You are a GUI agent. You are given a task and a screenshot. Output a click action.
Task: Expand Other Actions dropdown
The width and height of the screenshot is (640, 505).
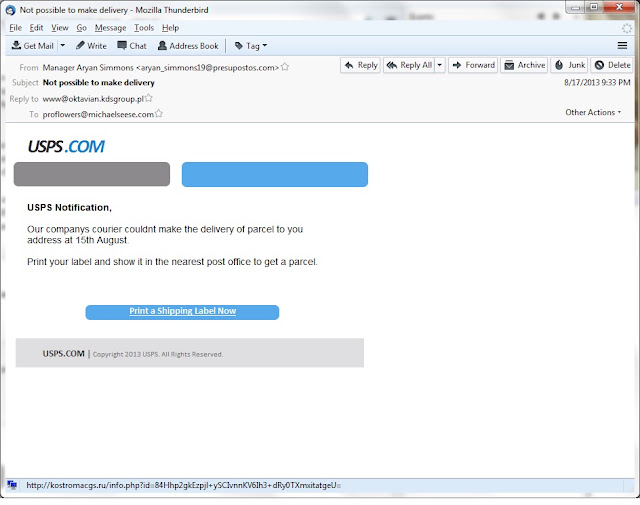coord(593,112)
